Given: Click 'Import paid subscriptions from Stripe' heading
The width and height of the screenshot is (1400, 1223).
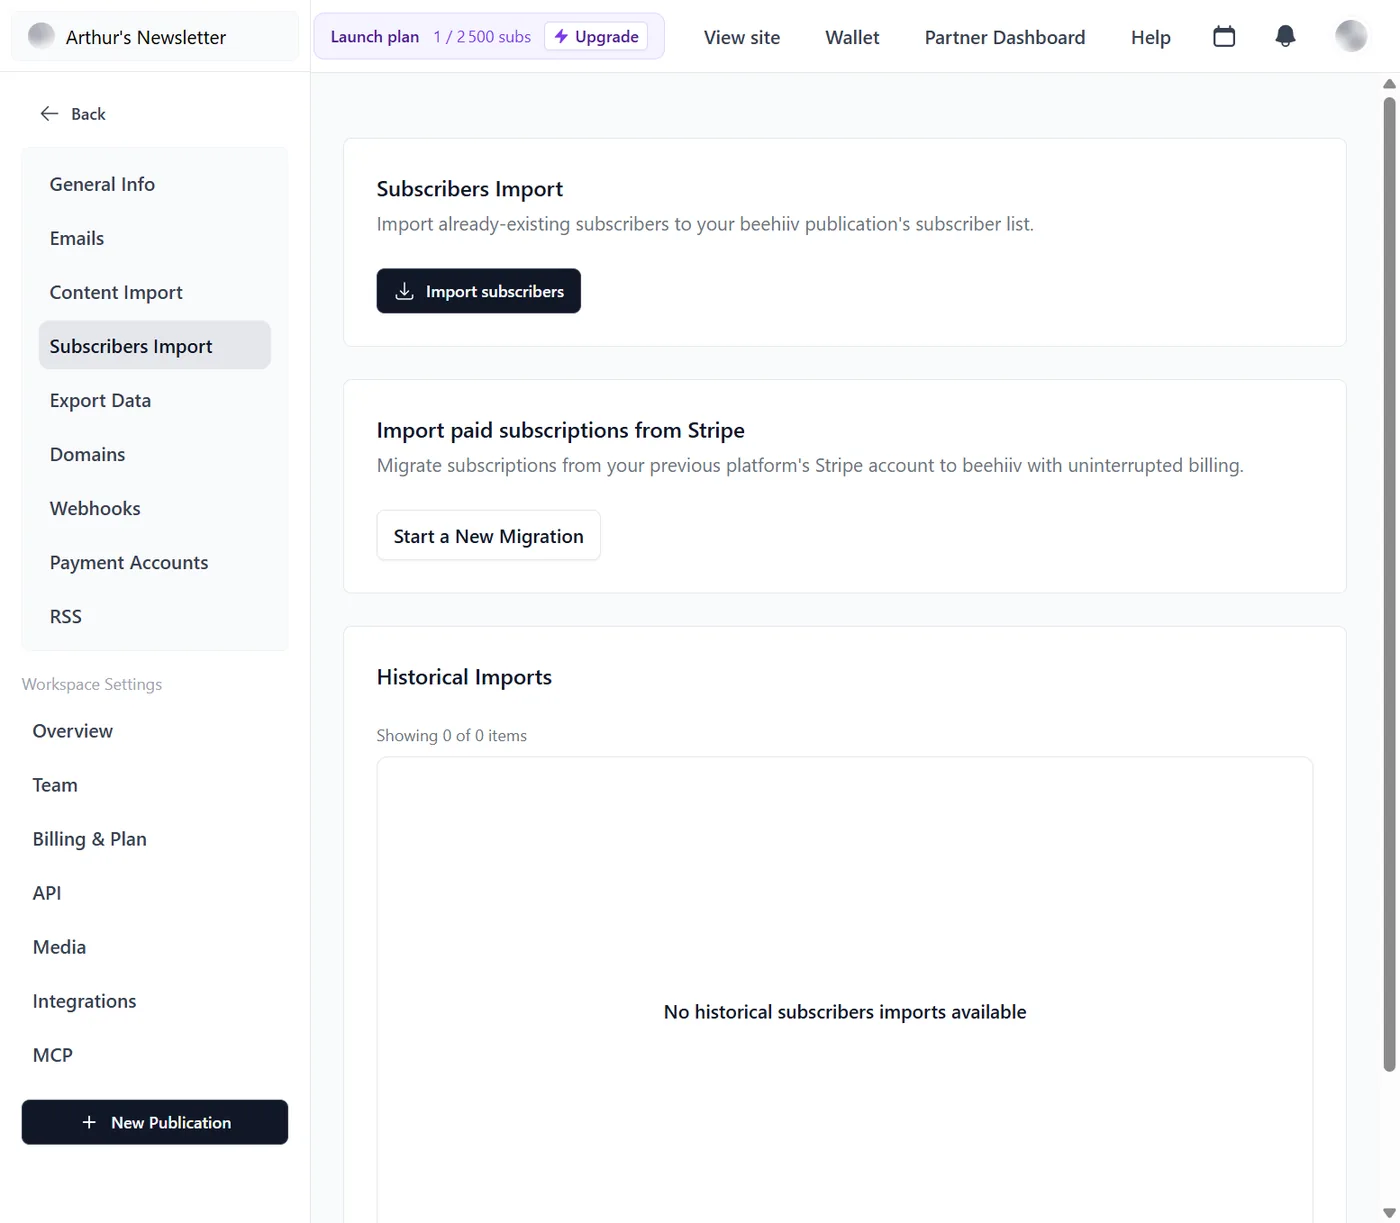Looking at the screenshot, I should tap(561, 430).
